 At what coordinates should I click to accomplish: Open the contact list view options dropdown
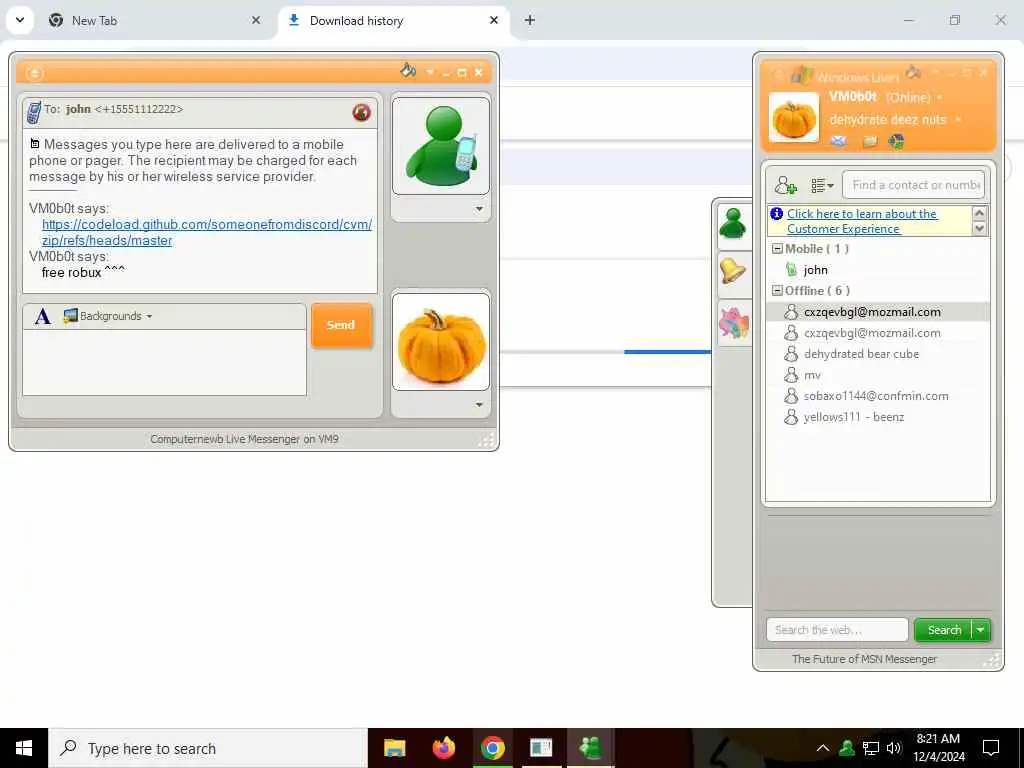click(822, 185)
